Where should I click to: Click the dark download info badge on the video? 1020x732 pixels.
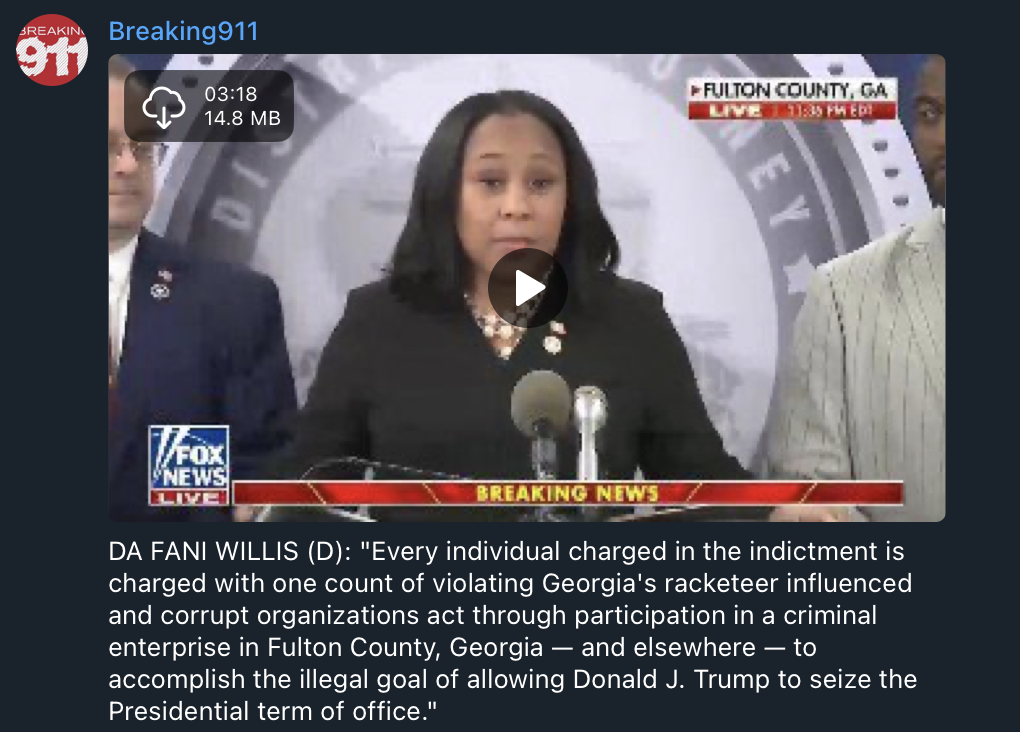click(209, 106)
